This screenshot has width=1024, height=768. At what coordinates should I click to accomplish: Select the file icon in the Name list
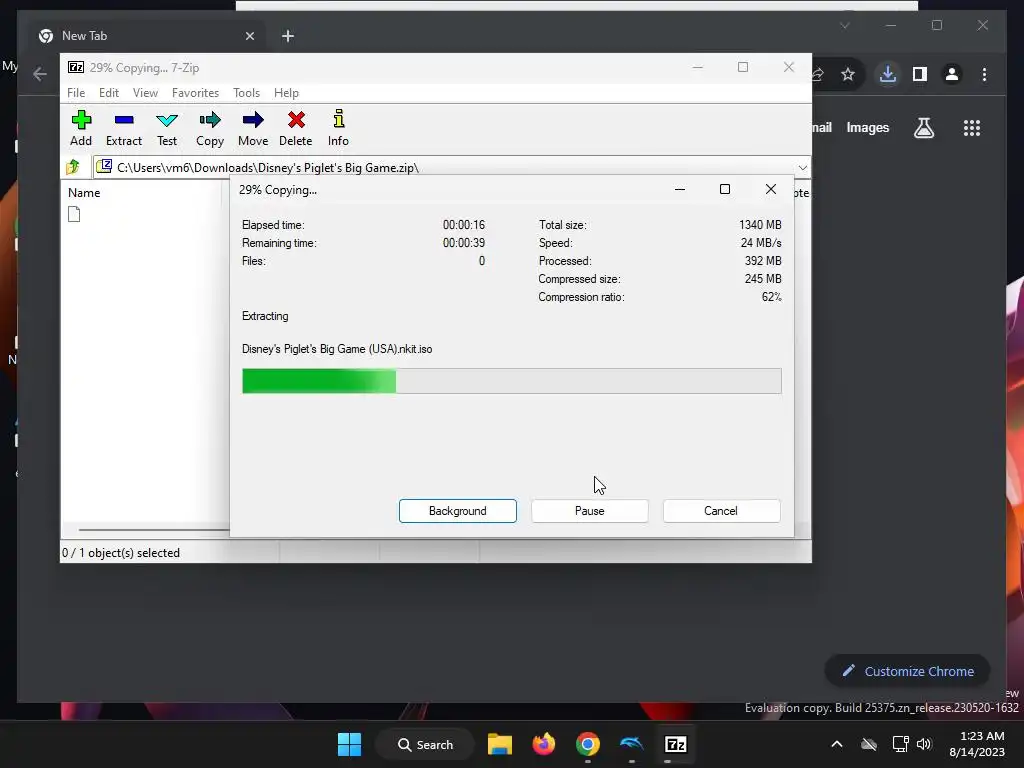(x=74, y=214)
